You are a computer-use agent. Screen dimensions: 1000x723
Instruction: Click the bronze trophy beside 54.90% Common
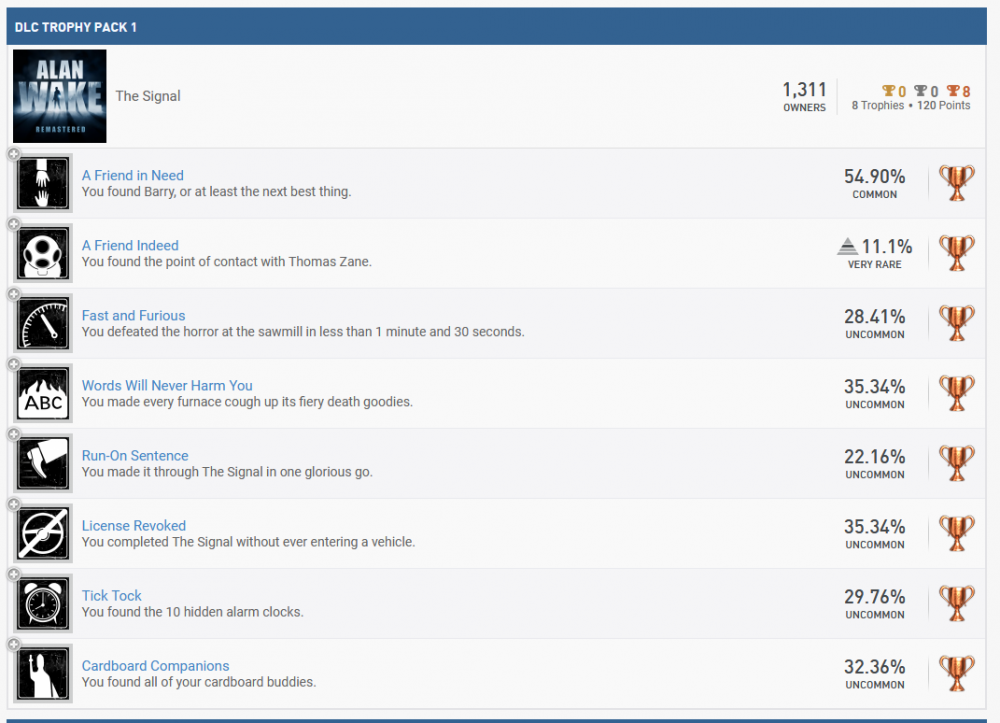[x=956, y=183]
